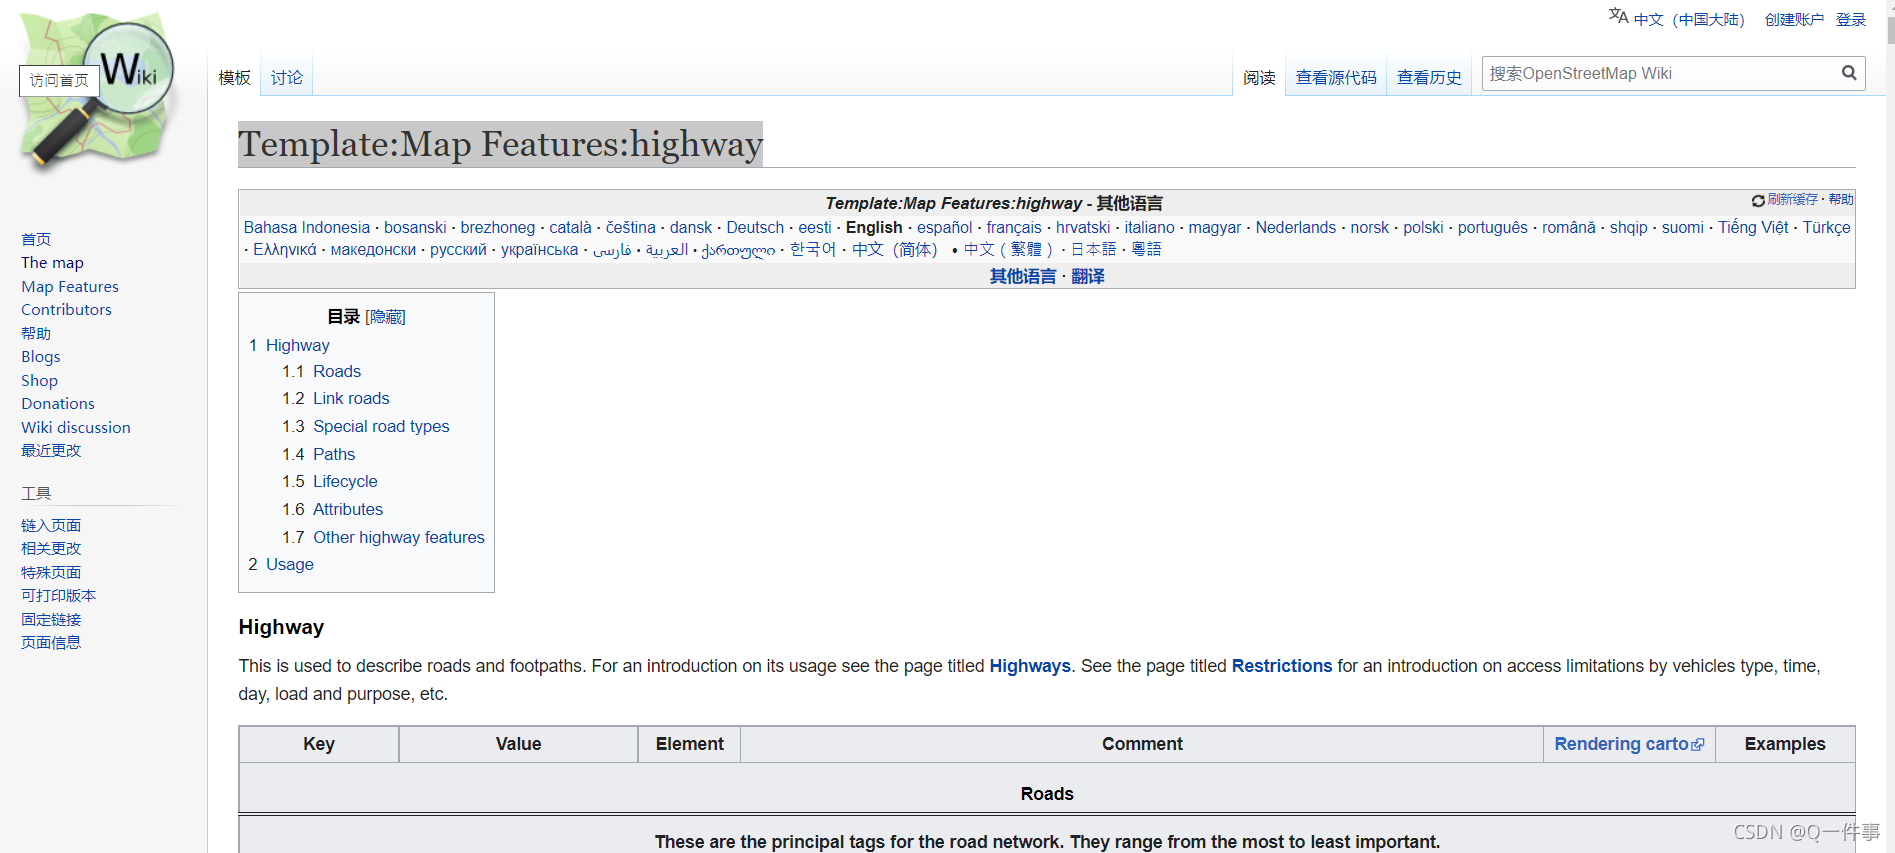Click the 翻译 link
This screenshot has width=1895, height=853.
coord(1088,276)
